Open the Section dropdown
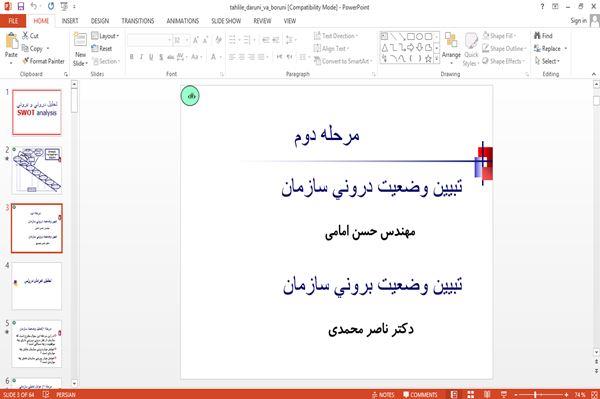Screen dimensions: 600x399 pyautogui.click(x=106, y=61)
